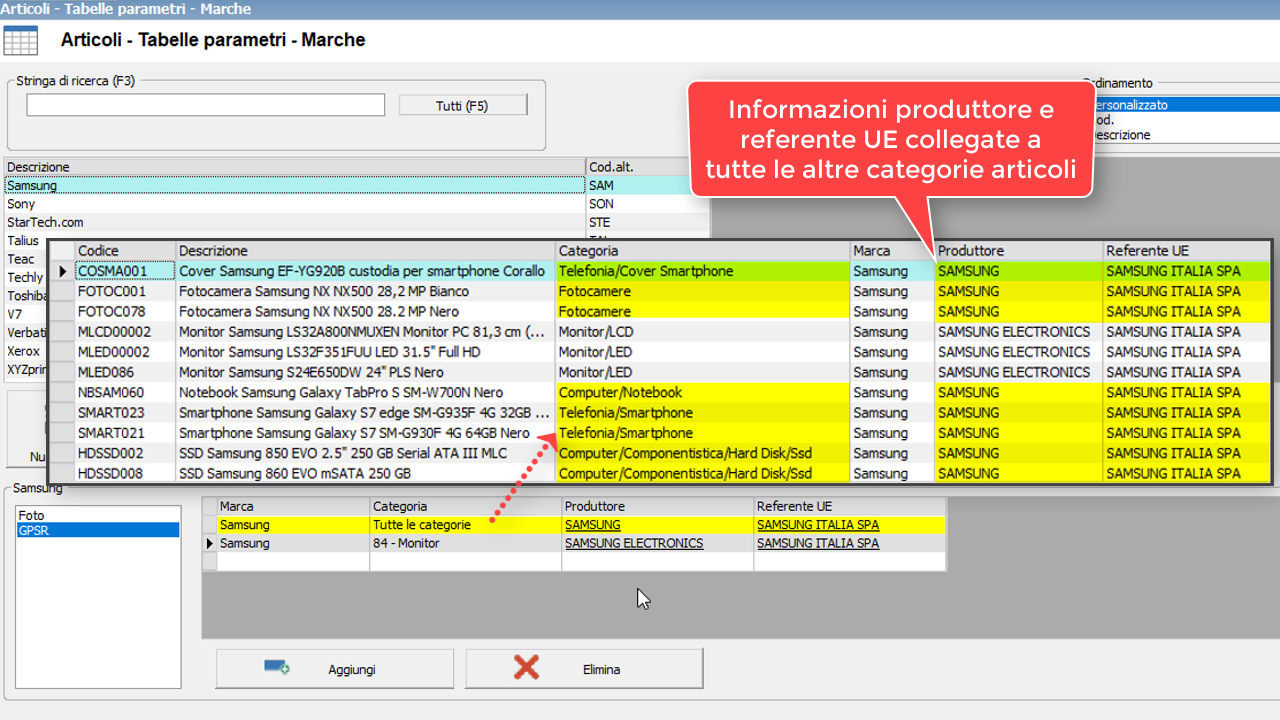Open SAMSUNG ELECTRONICS producer link in Monitor row
The height and width of the screenshot is (720, 1280).
[x=634, y=543]
